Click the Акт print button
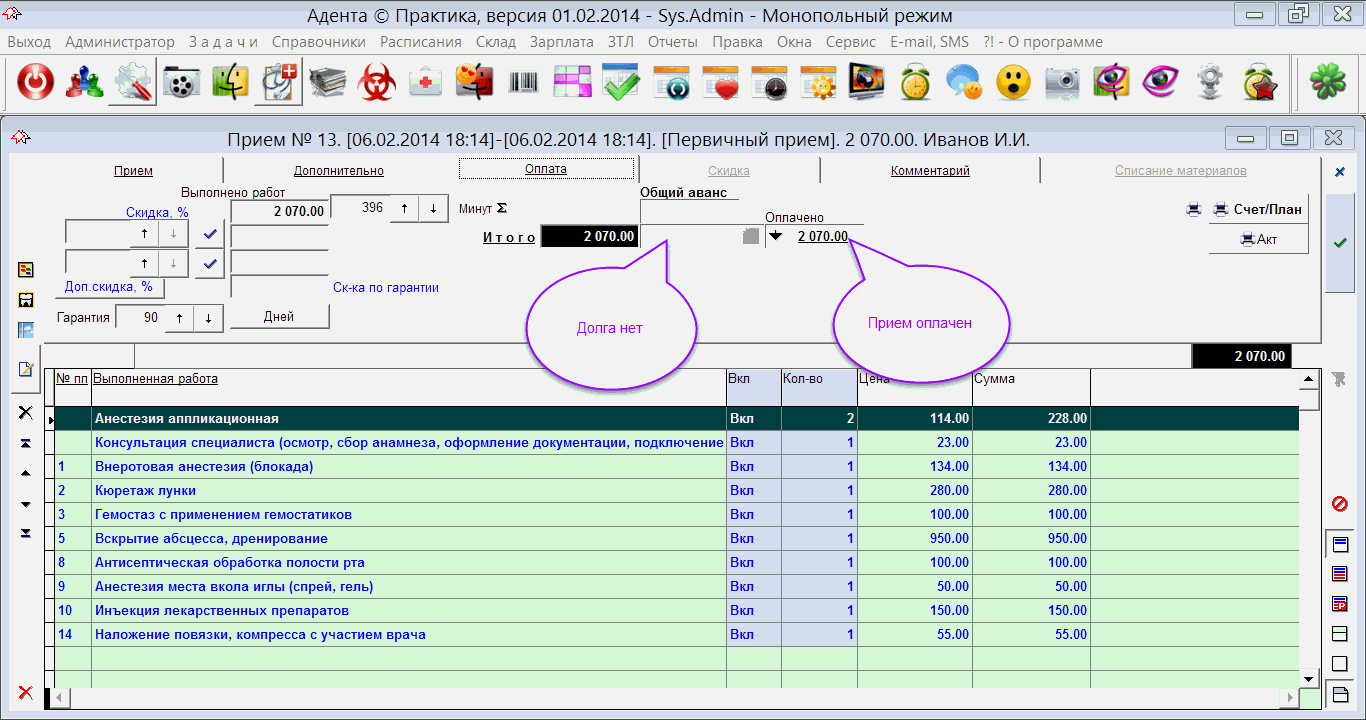The width and height of the screenshot is (1366, 720). (x=1258, y=239)
